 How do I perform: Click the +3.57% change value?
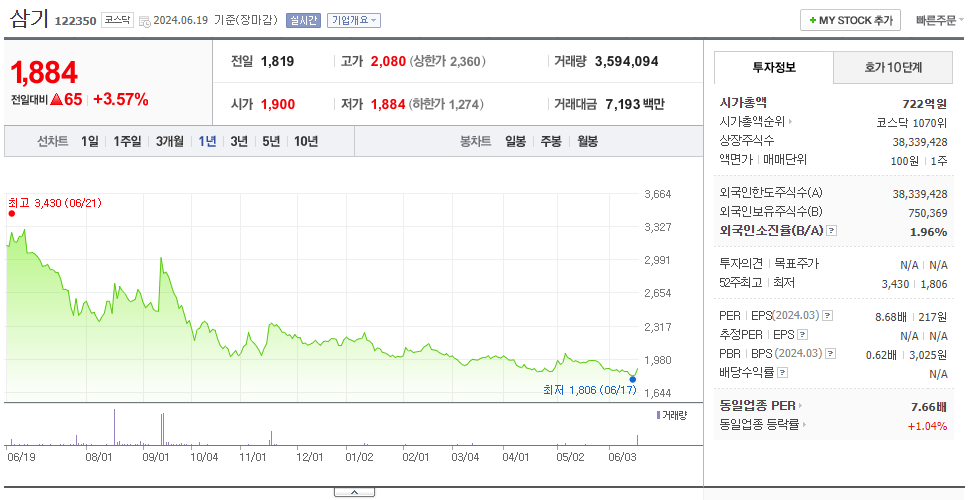tap(121, 99)
